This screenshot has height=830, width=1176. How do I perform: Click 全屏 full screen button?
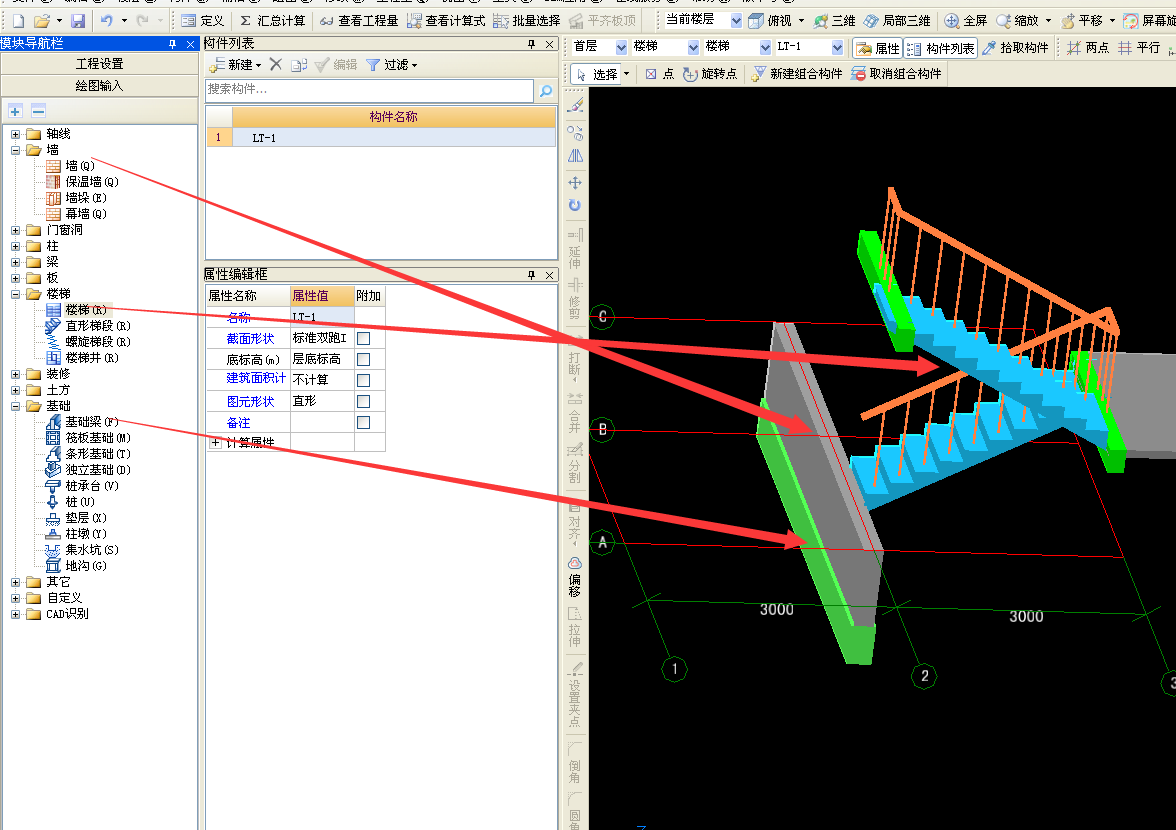point(965,21)
